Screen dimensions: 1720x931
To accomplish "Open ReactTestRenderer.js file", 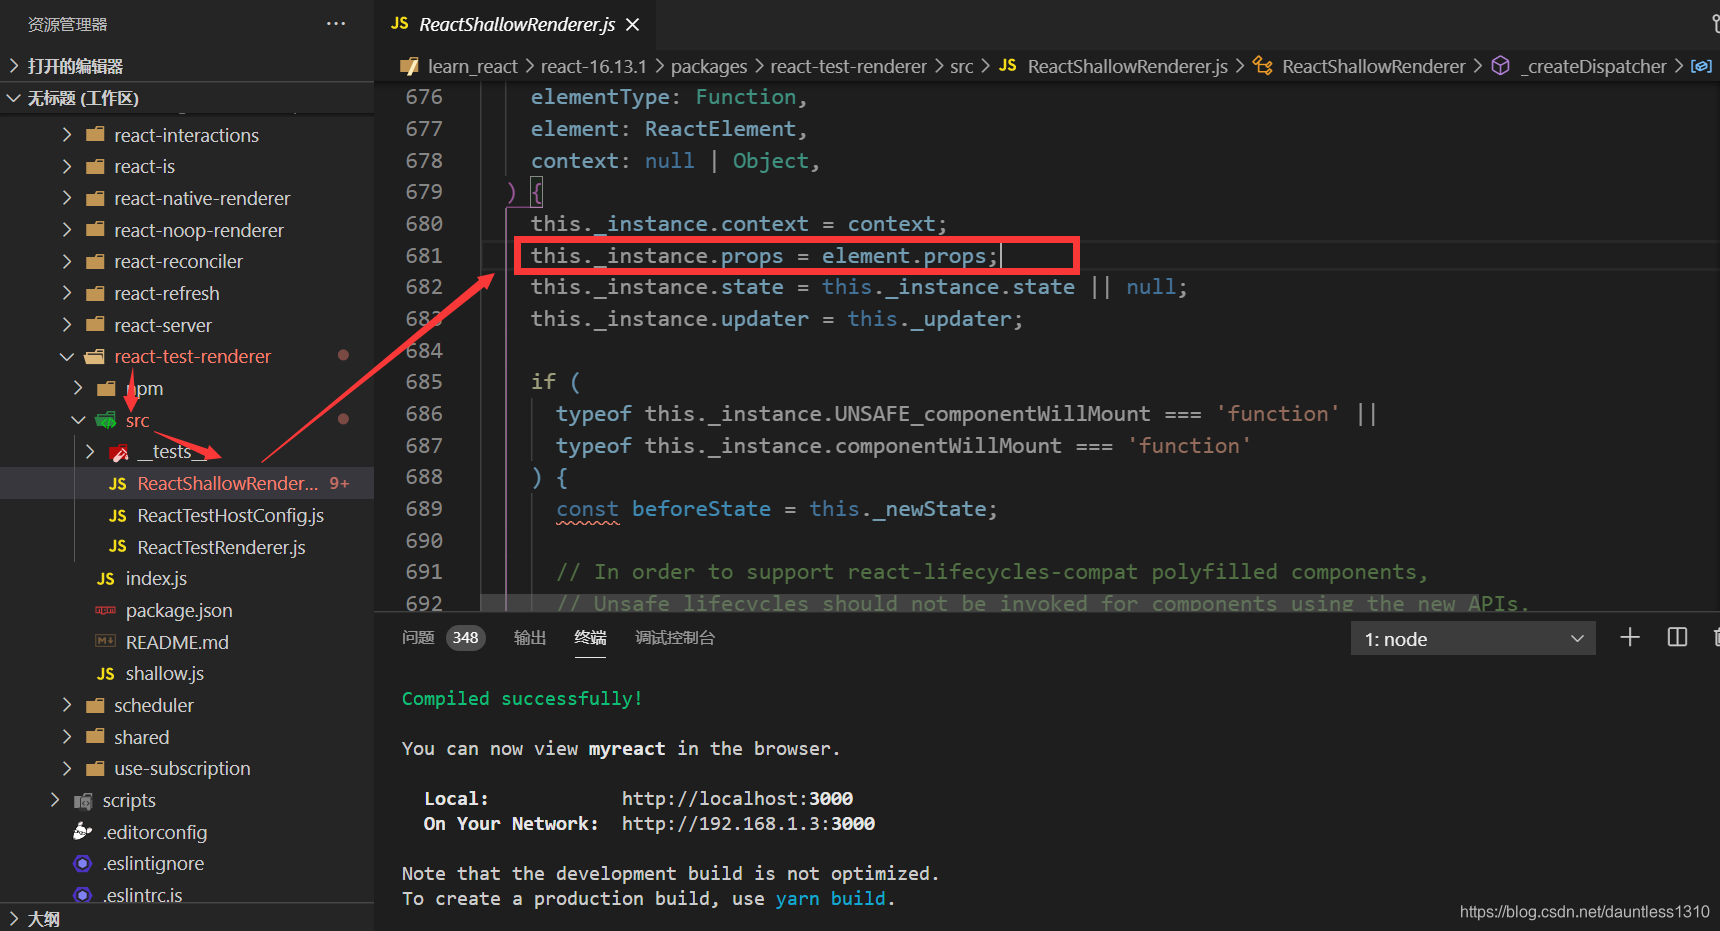I will [187, 547].
